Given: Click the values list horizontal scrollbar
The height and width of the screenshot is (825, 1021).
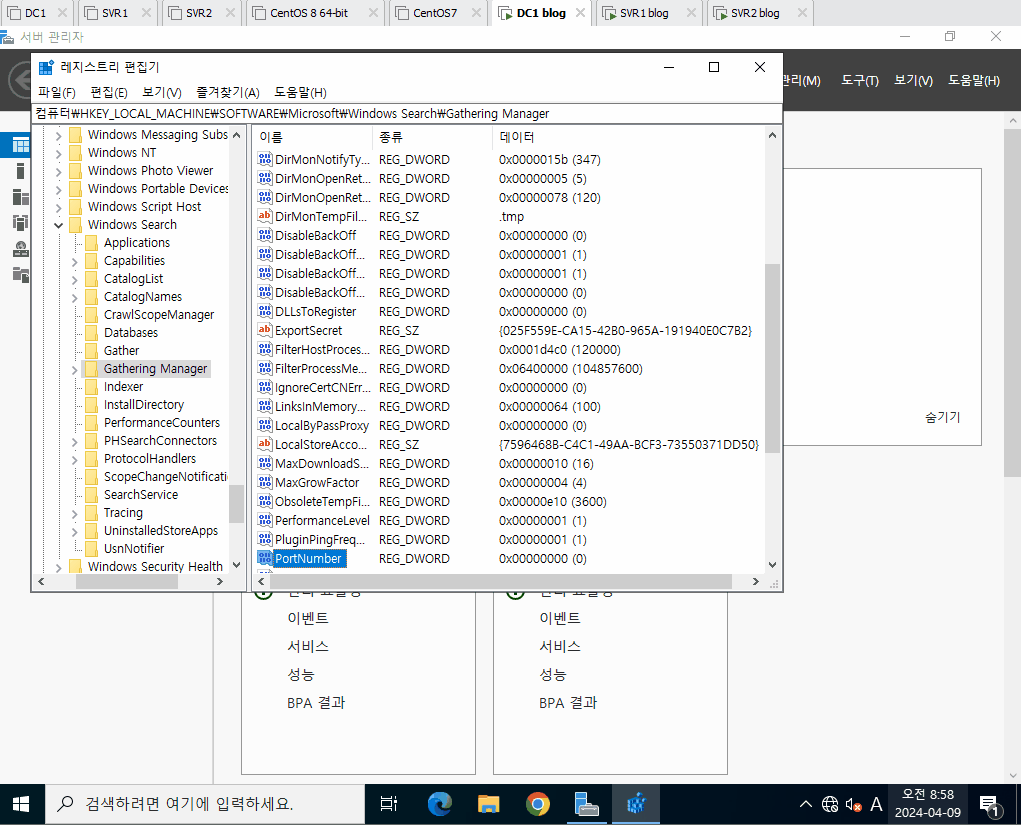Looking at the screenshot, I should pos(500,581).
